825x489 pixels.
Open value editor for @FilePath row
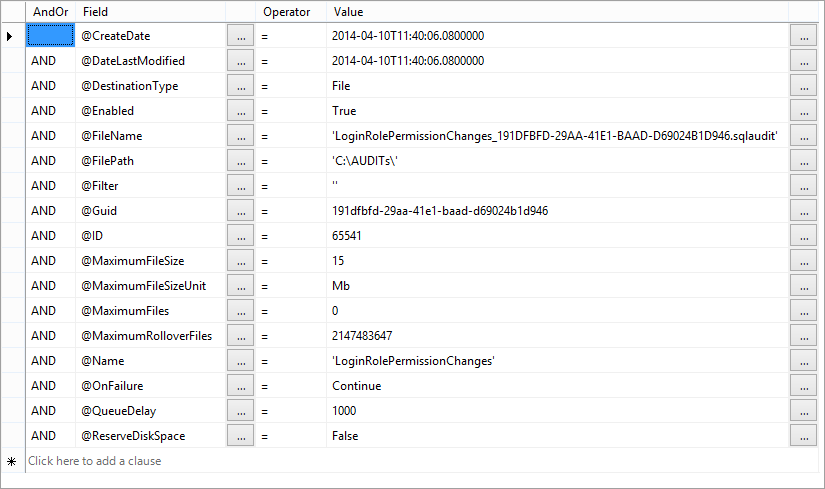click(803, 161)
